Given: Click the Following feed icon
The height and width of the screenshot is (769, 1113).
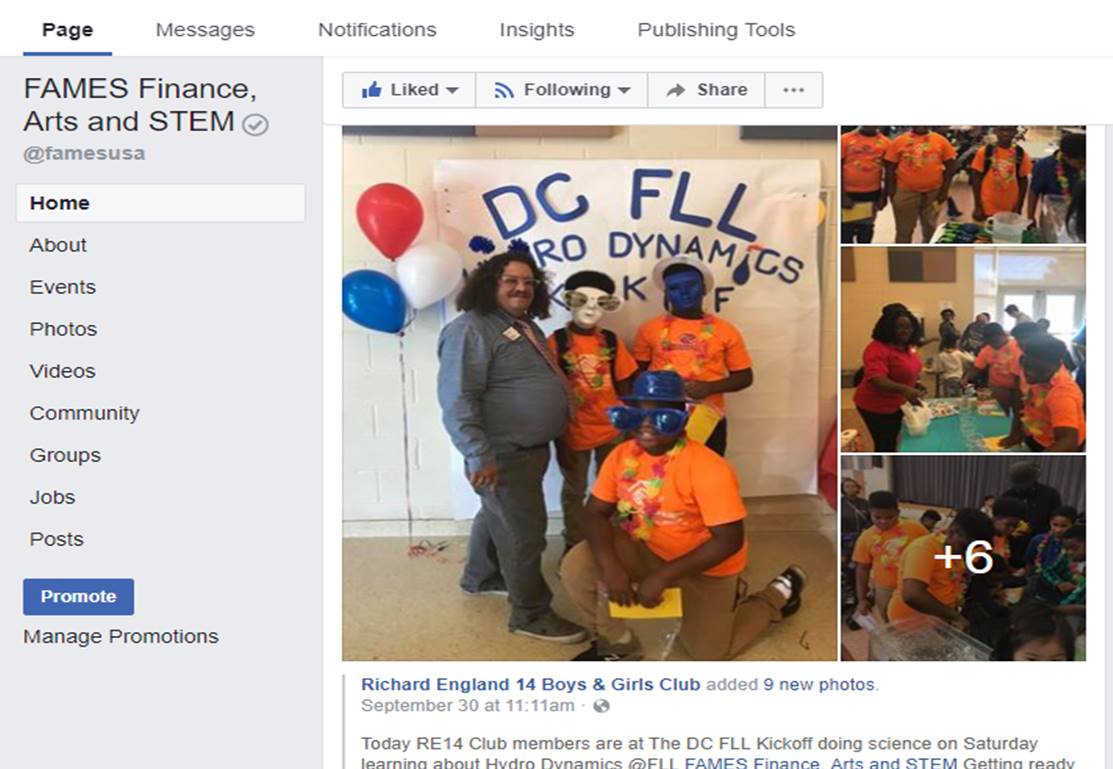Looking at the screenshot, I should tap(503, 90).
